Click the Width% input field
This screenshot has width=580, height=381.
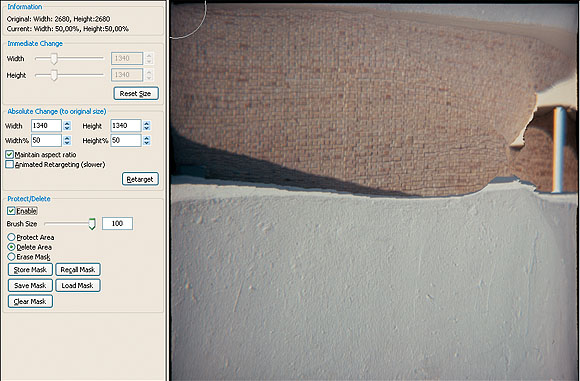pyautogui.click(x=46, y=141)
